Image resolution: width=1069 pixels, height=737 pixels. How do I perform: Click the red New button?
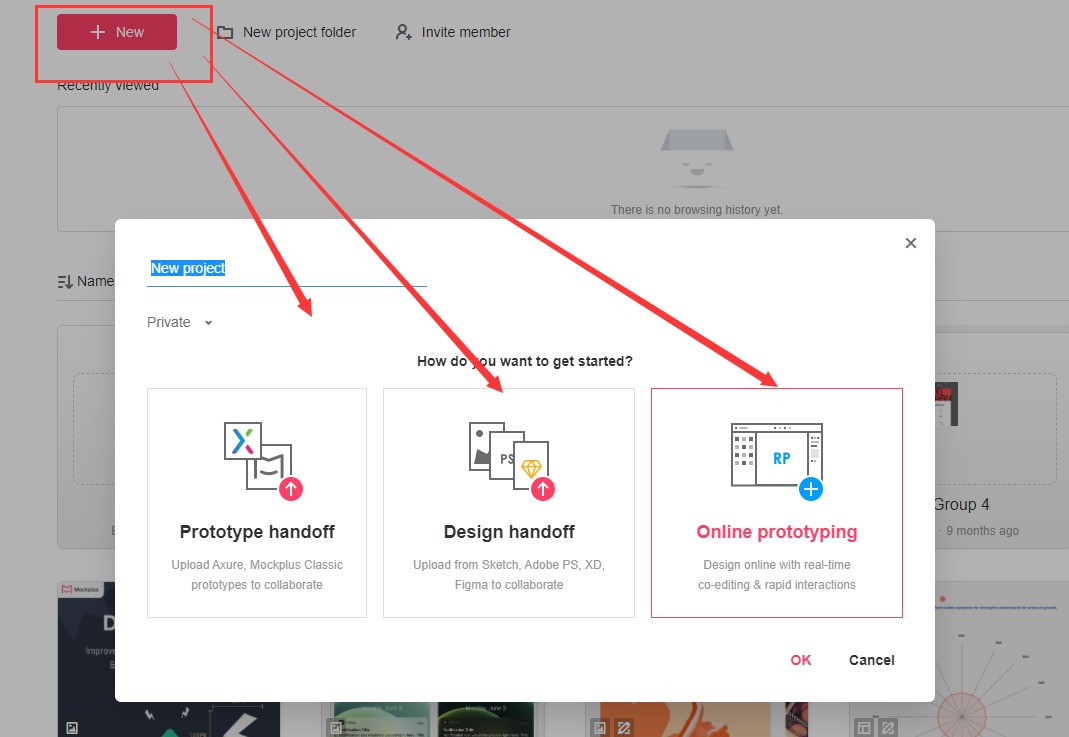(x=117, y=32)
